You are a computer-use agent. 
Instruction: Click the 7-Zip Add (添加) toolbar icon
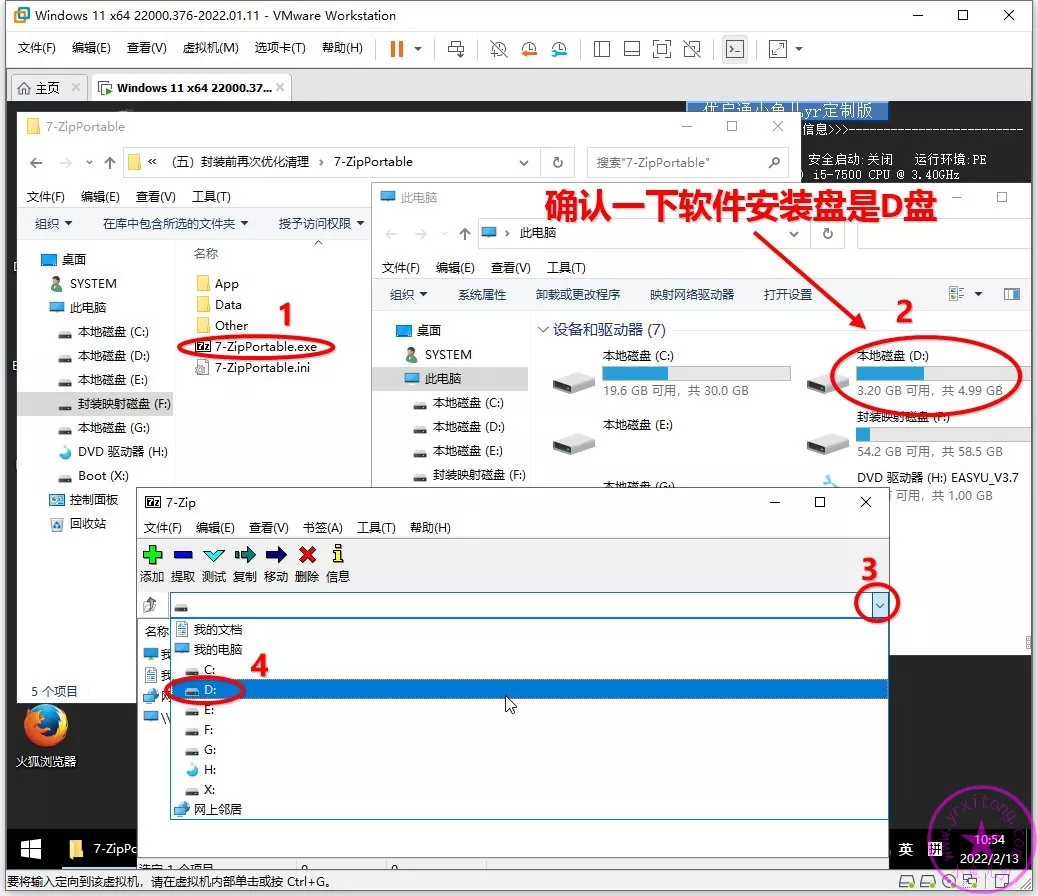click(152, 556)
